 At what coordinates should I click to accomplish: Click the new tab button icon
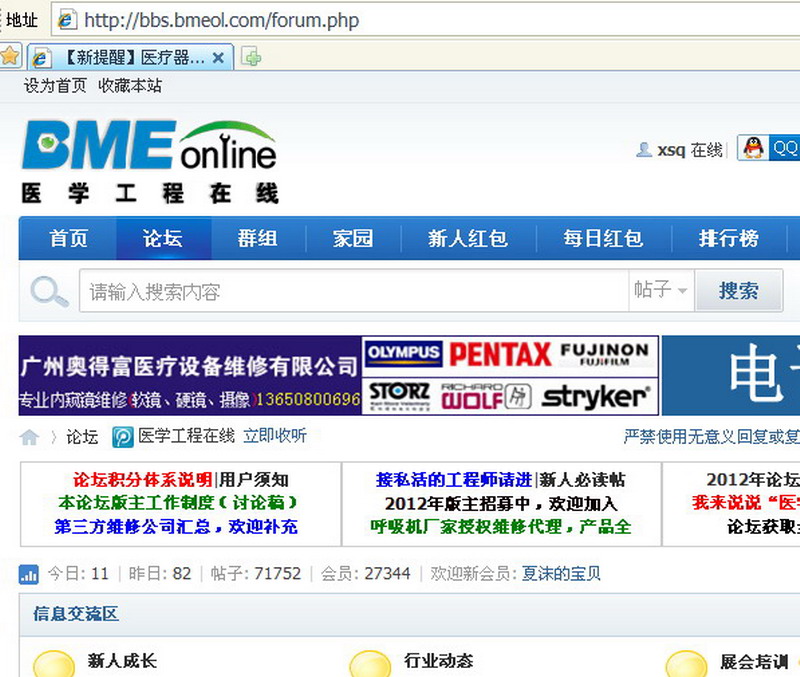252,57
